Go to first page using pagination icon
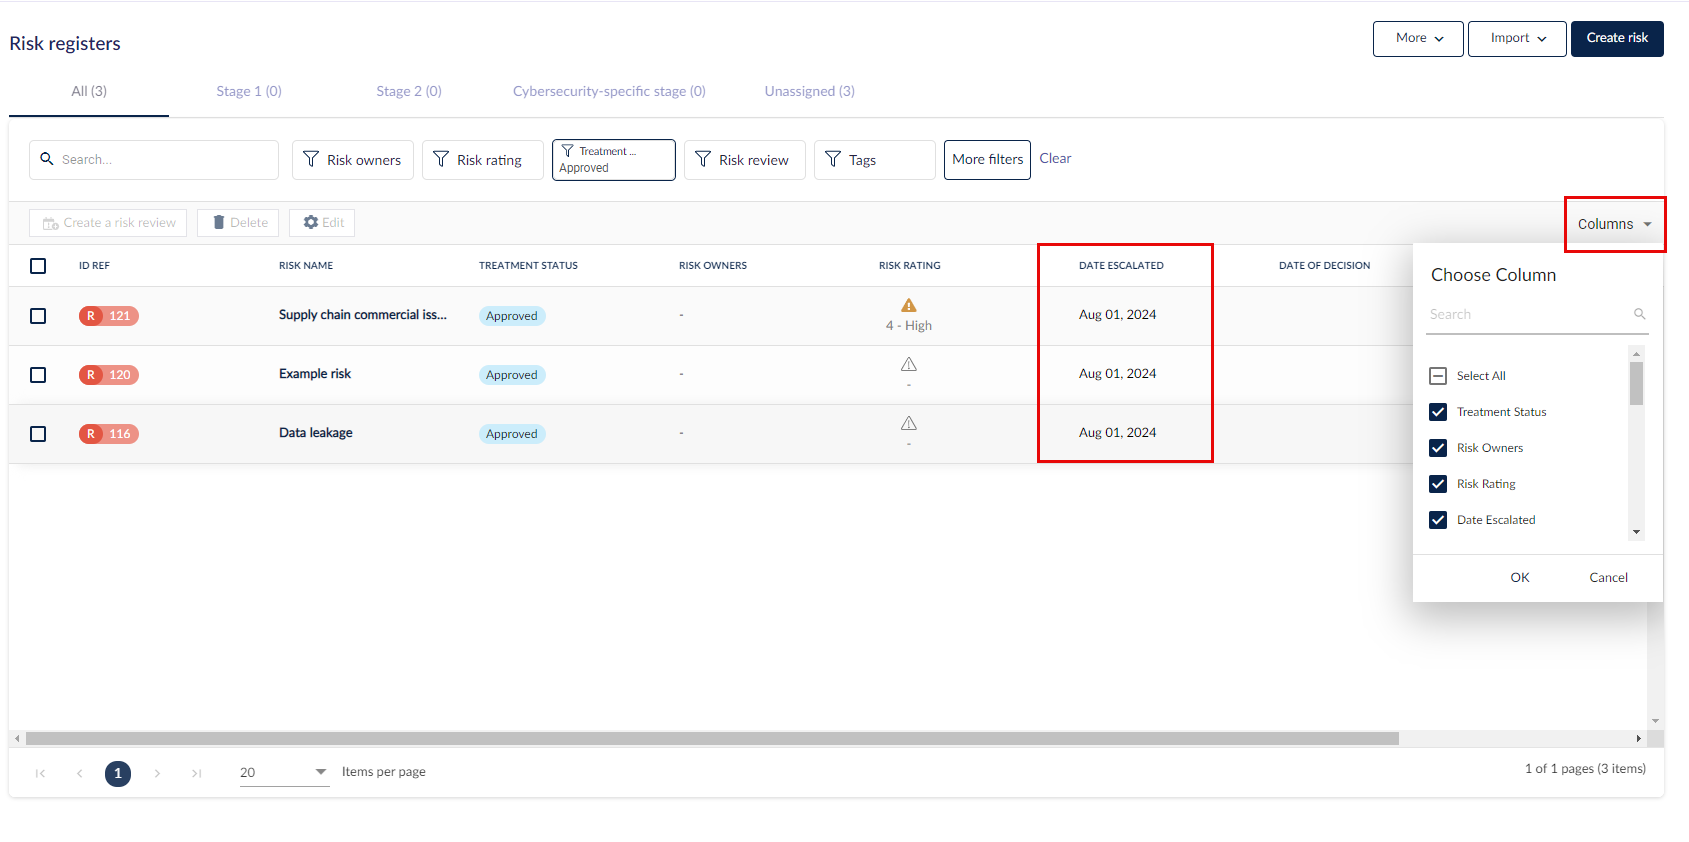This screenshot has width=1689, height=842. point(40,773)
